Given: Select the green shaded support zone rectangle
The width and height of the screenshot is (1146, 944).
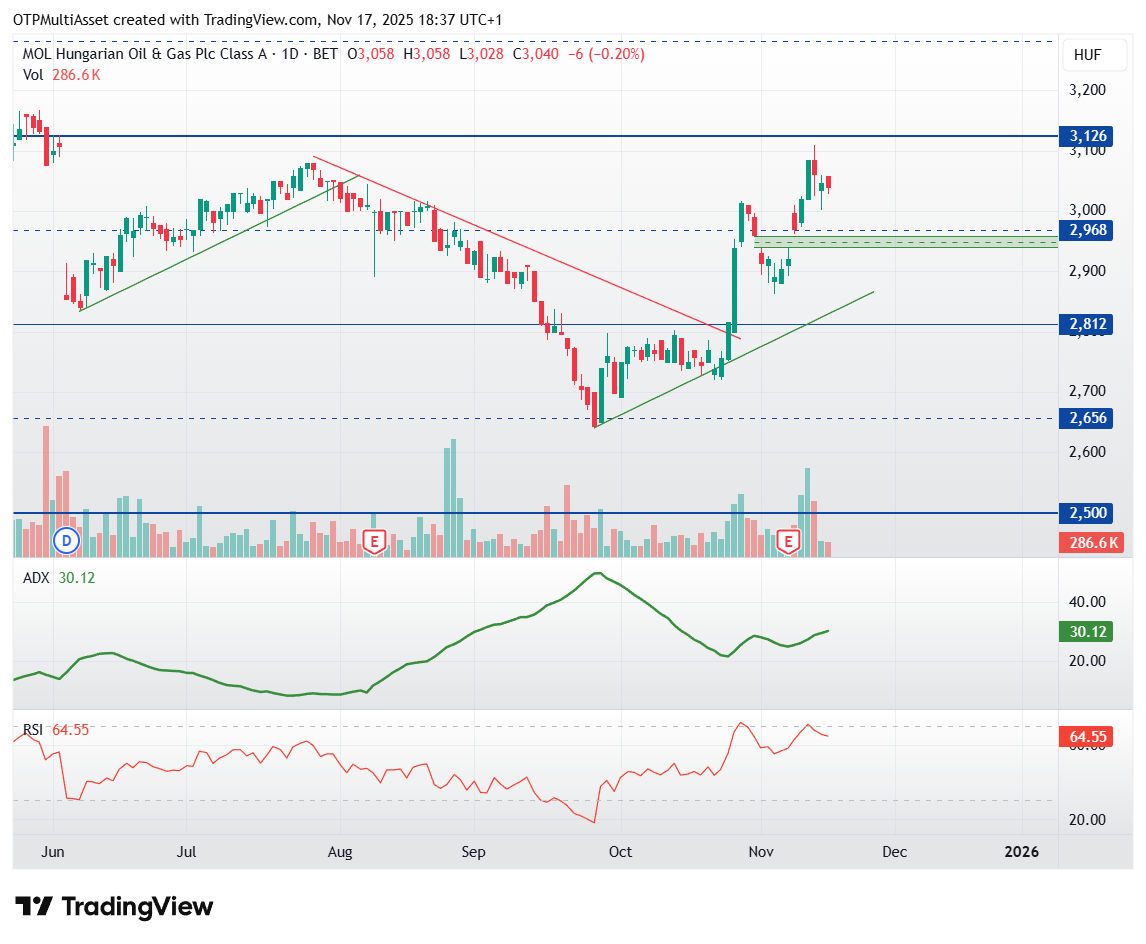Looking at the screenshot, I should [905, 241].
